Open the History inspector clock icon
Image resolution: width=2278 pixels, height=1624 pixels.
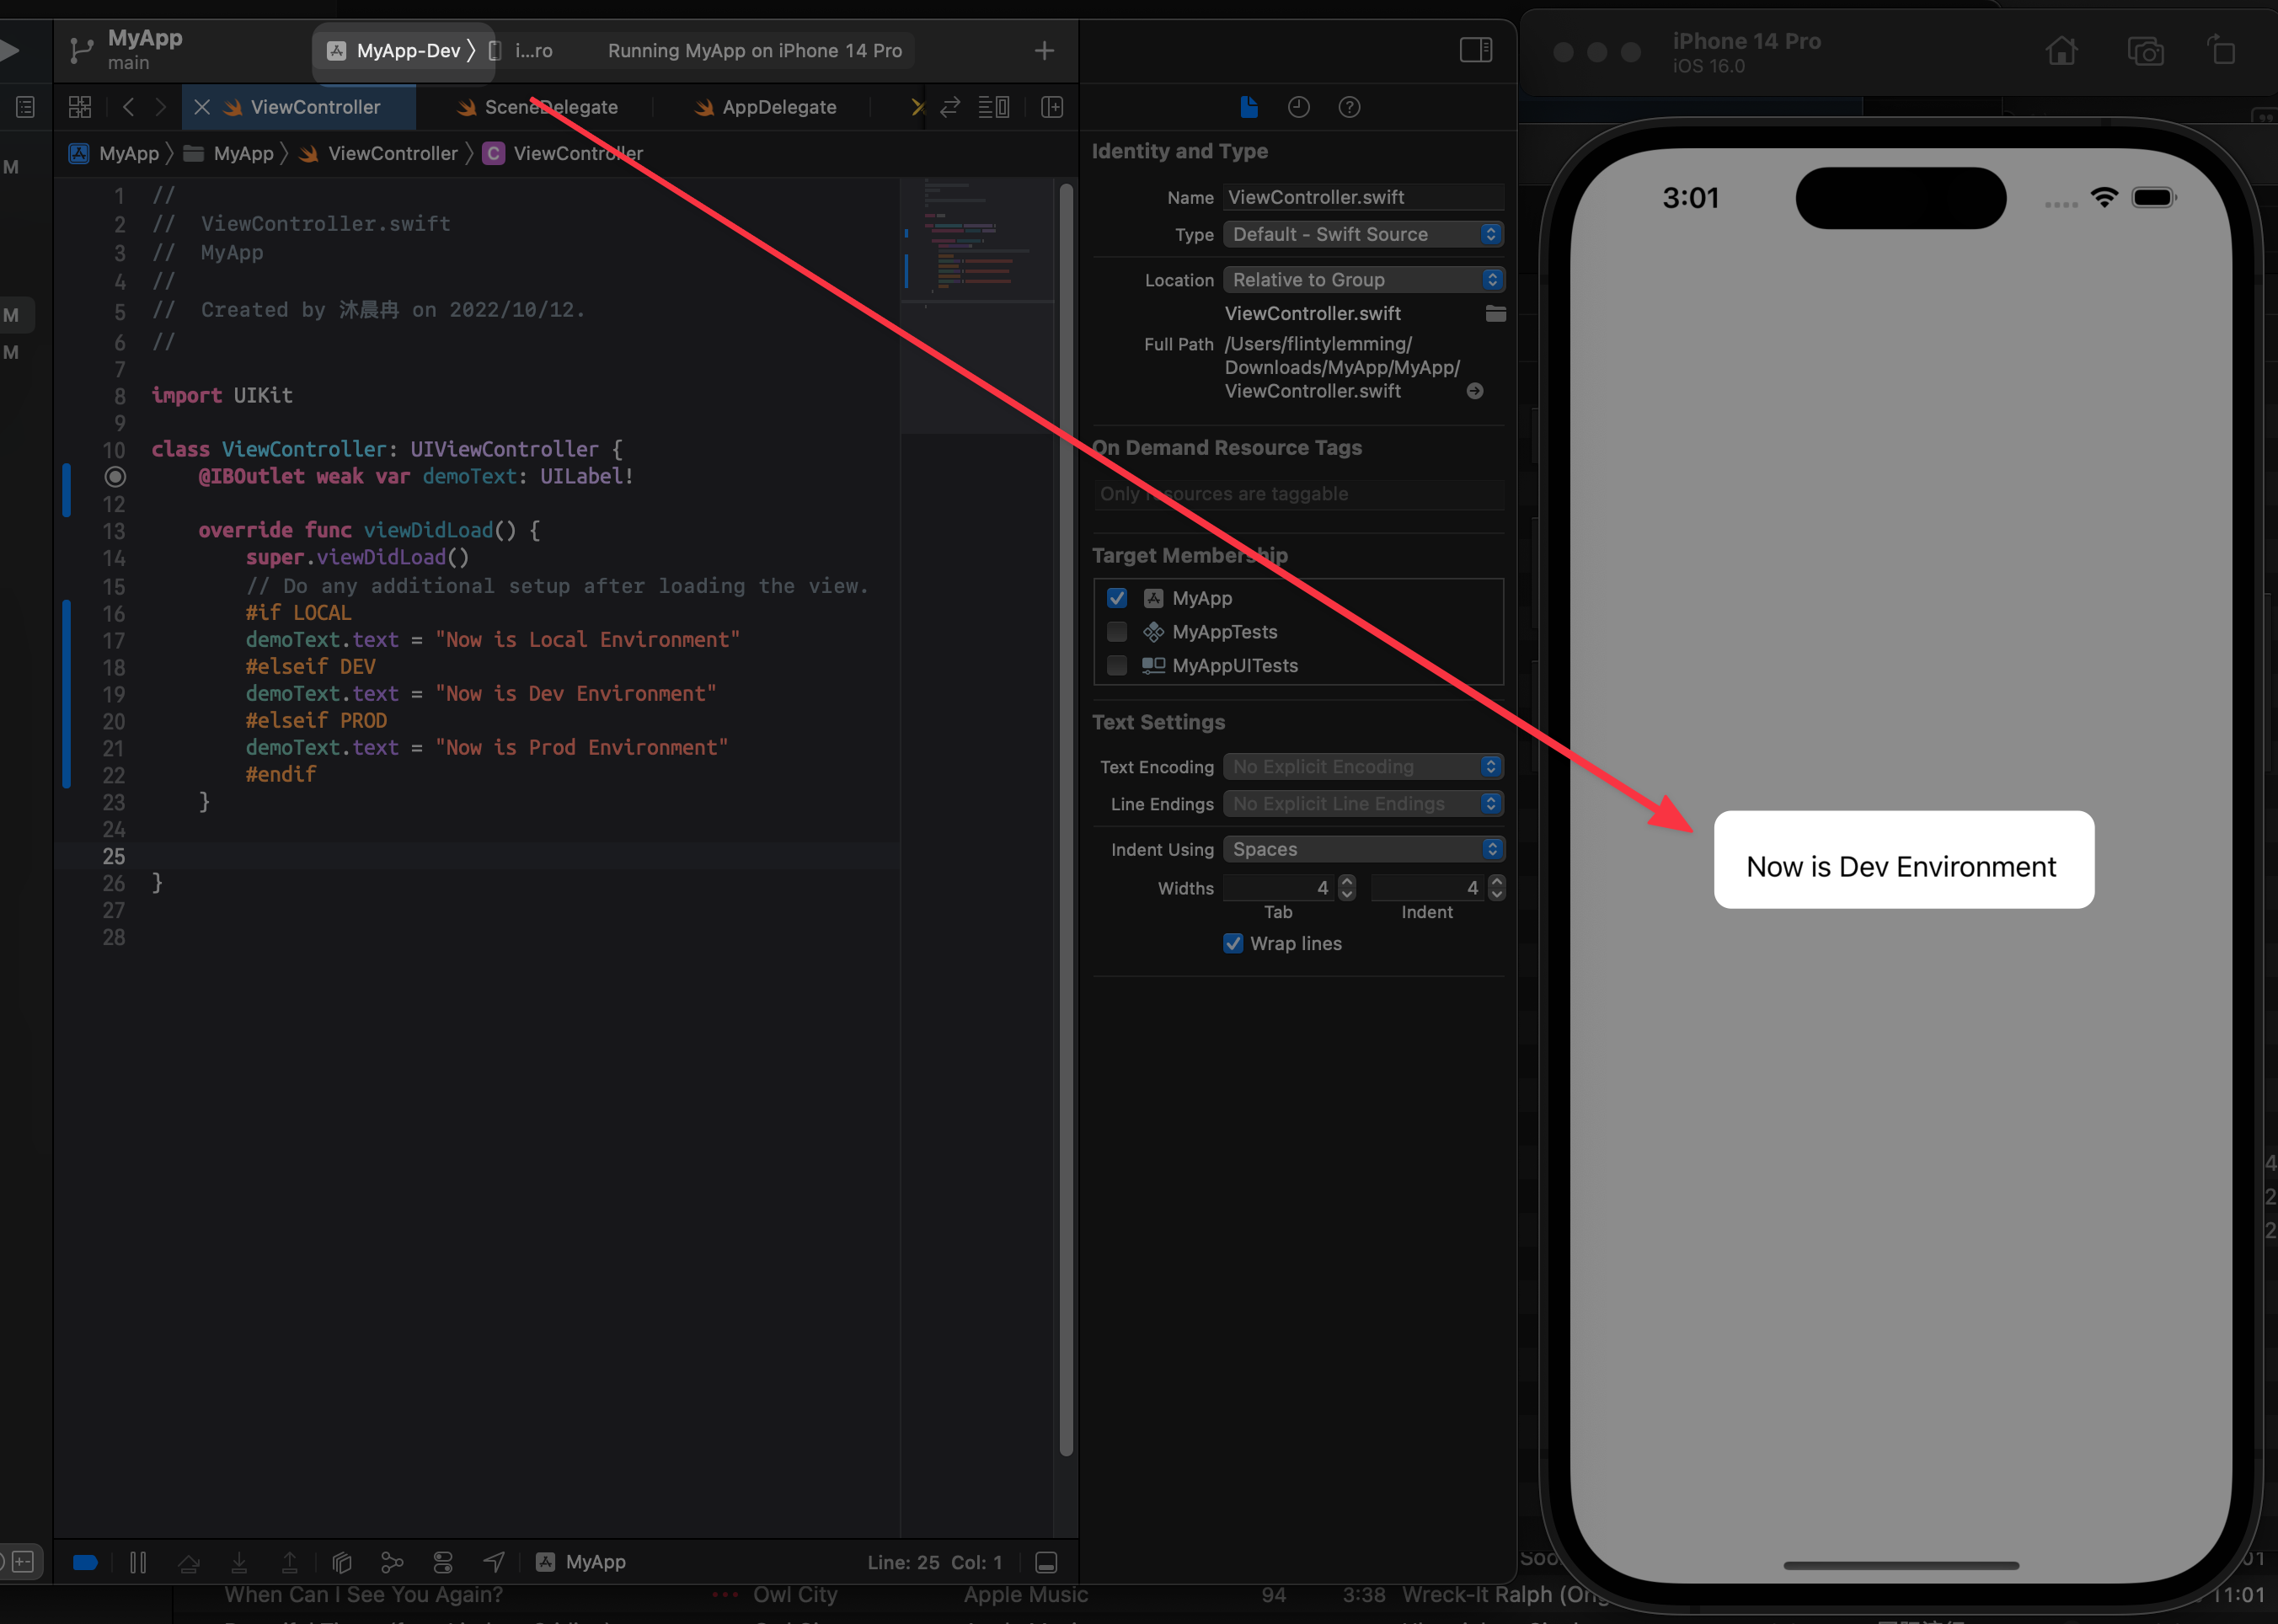[1298, 107]
